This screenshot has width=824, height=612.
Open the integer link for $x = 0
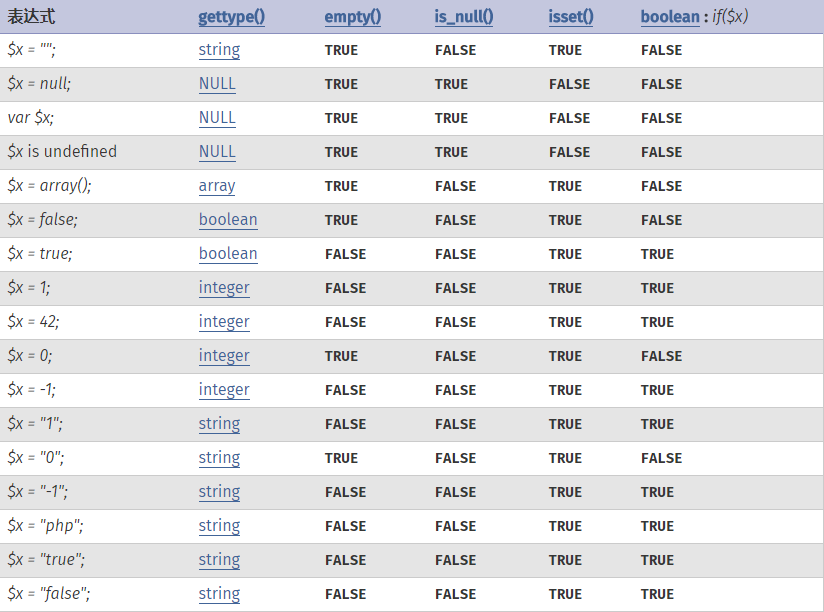224,356
